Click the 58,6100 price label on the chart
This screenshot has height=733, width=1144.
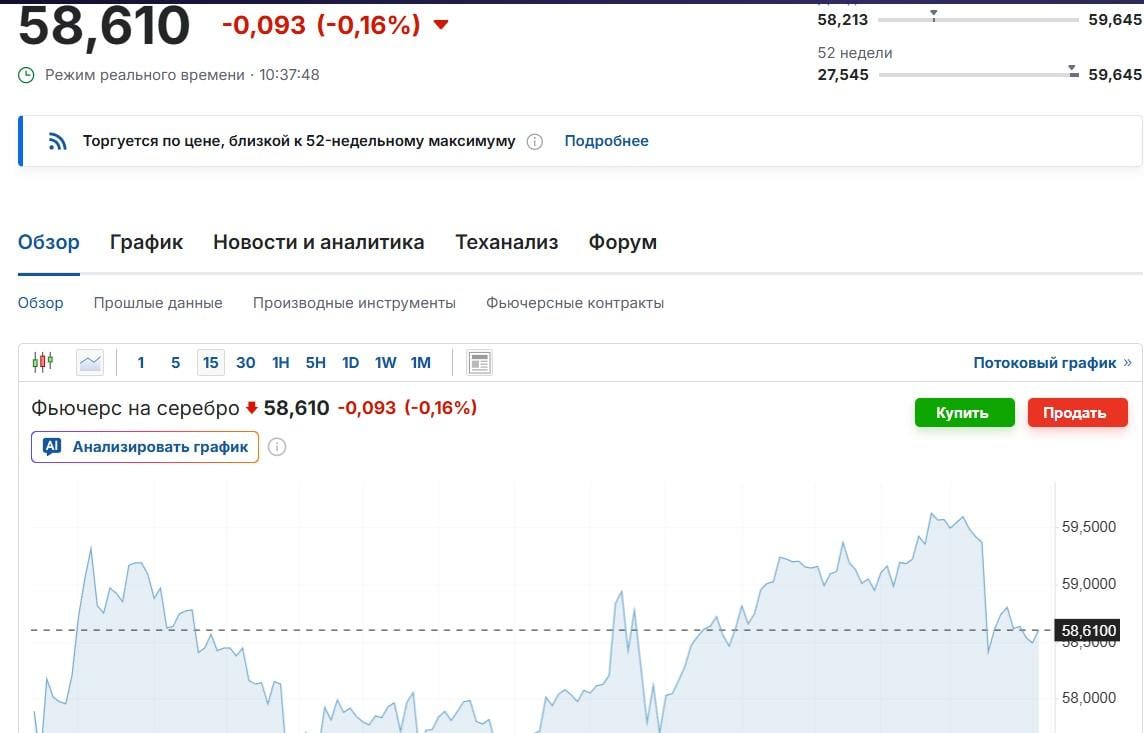click(1089, 630)
